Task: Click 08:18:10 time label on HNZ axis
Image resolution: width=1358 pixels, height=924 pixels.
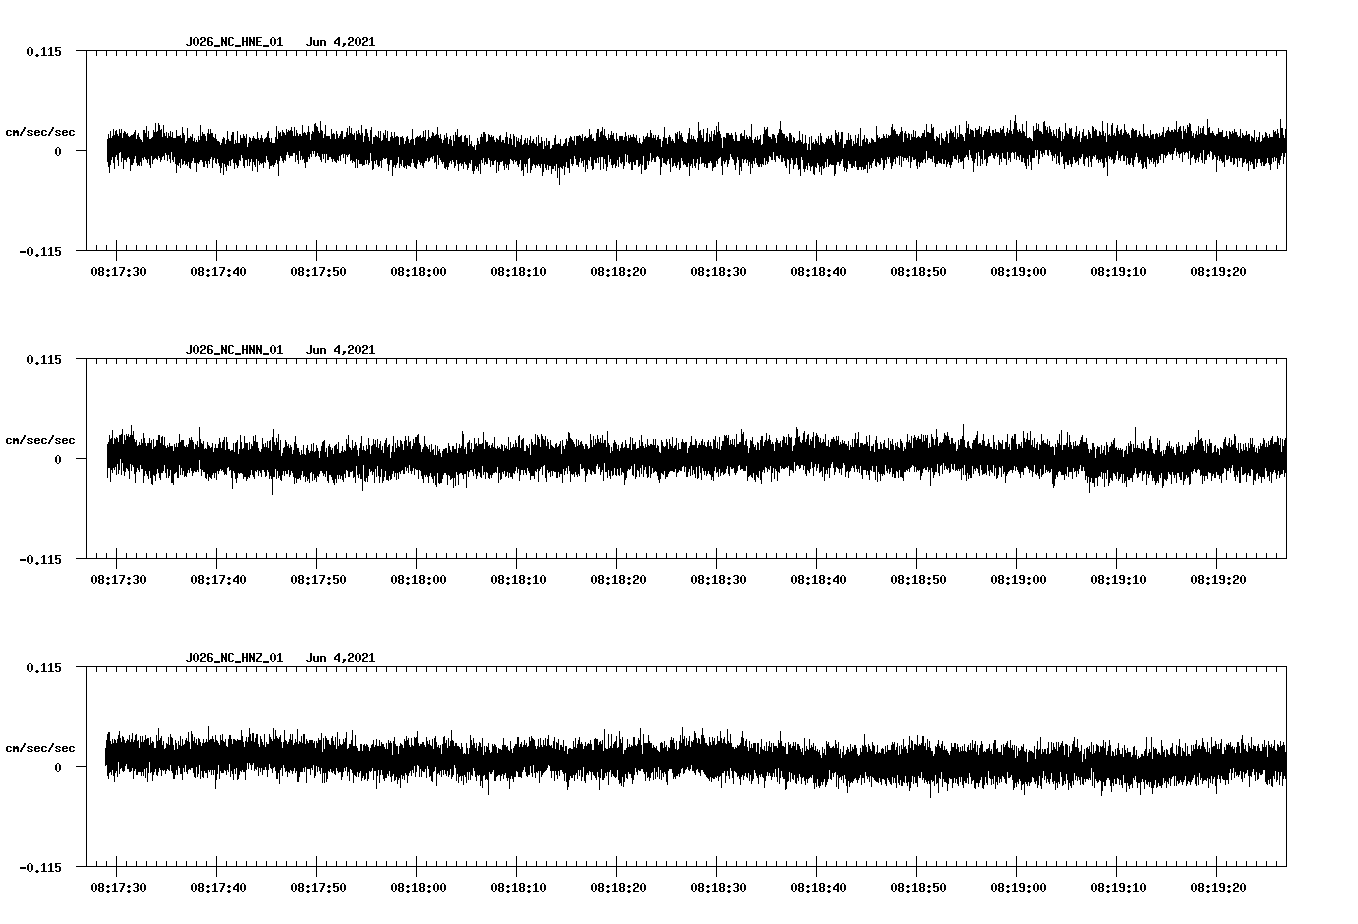Action: click(518, 887)
